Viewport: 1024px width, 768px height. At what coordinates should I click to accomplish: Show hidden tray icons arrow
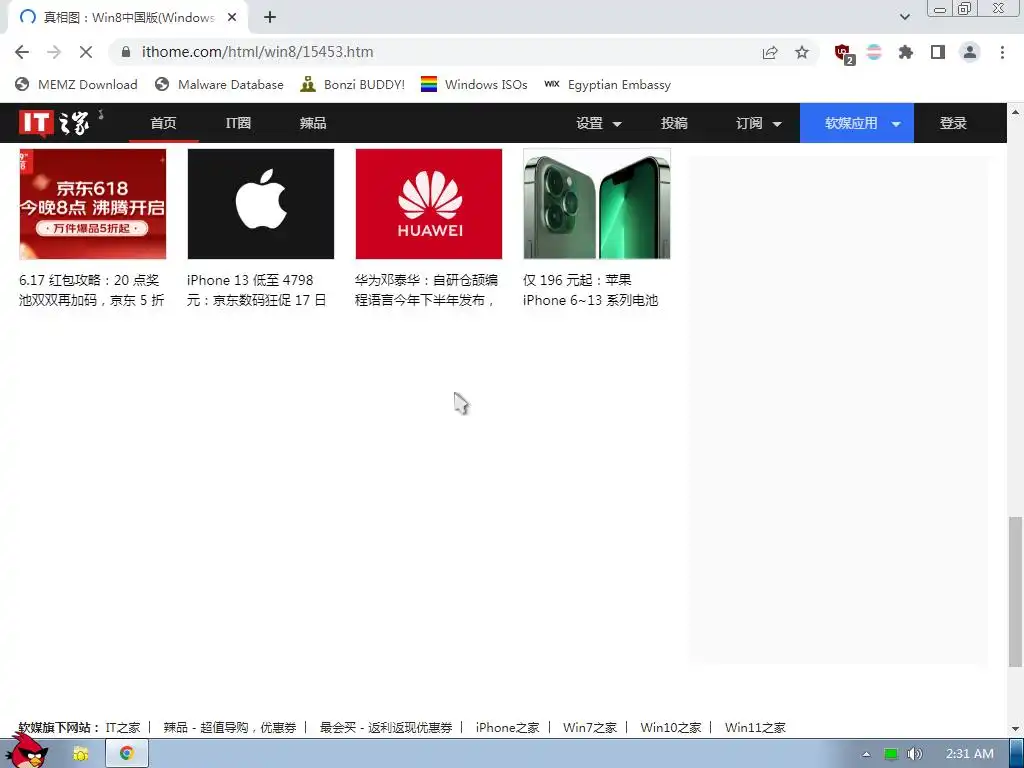click(x=866, y=754)
